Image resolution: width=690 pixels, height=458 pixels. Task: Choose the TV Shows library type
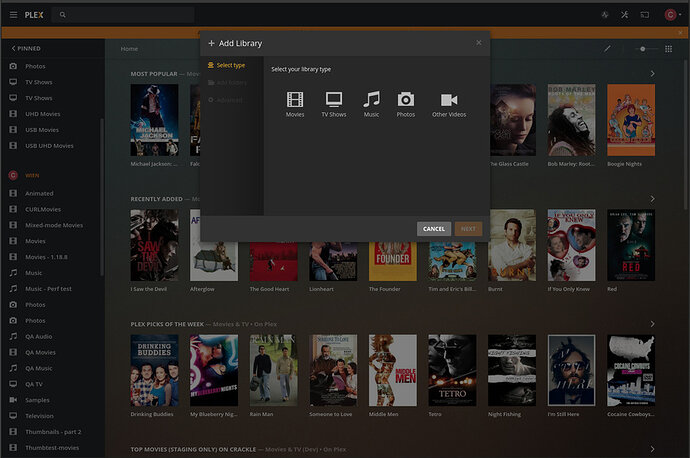[334, 104]
